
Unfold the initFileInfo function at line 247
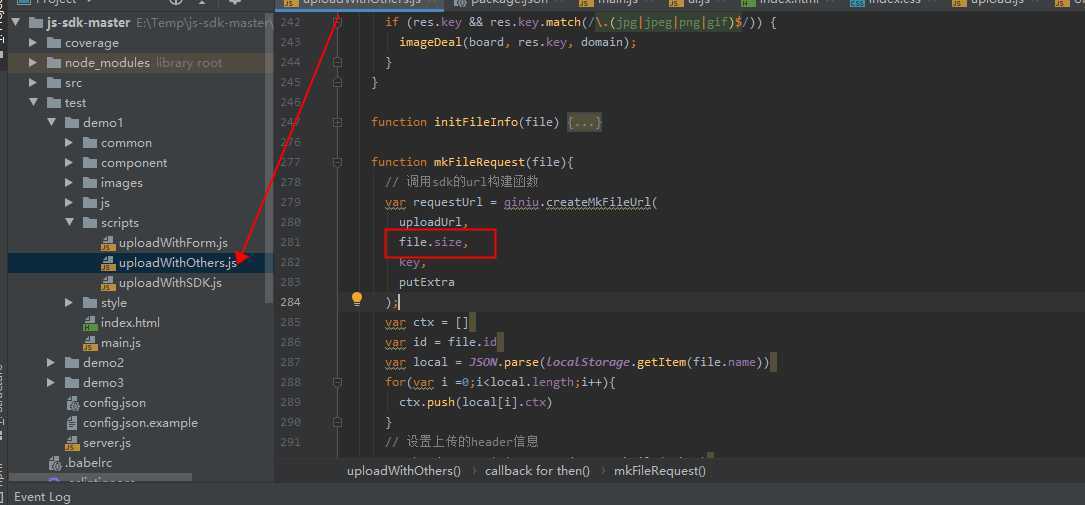(x=337, y=122)
